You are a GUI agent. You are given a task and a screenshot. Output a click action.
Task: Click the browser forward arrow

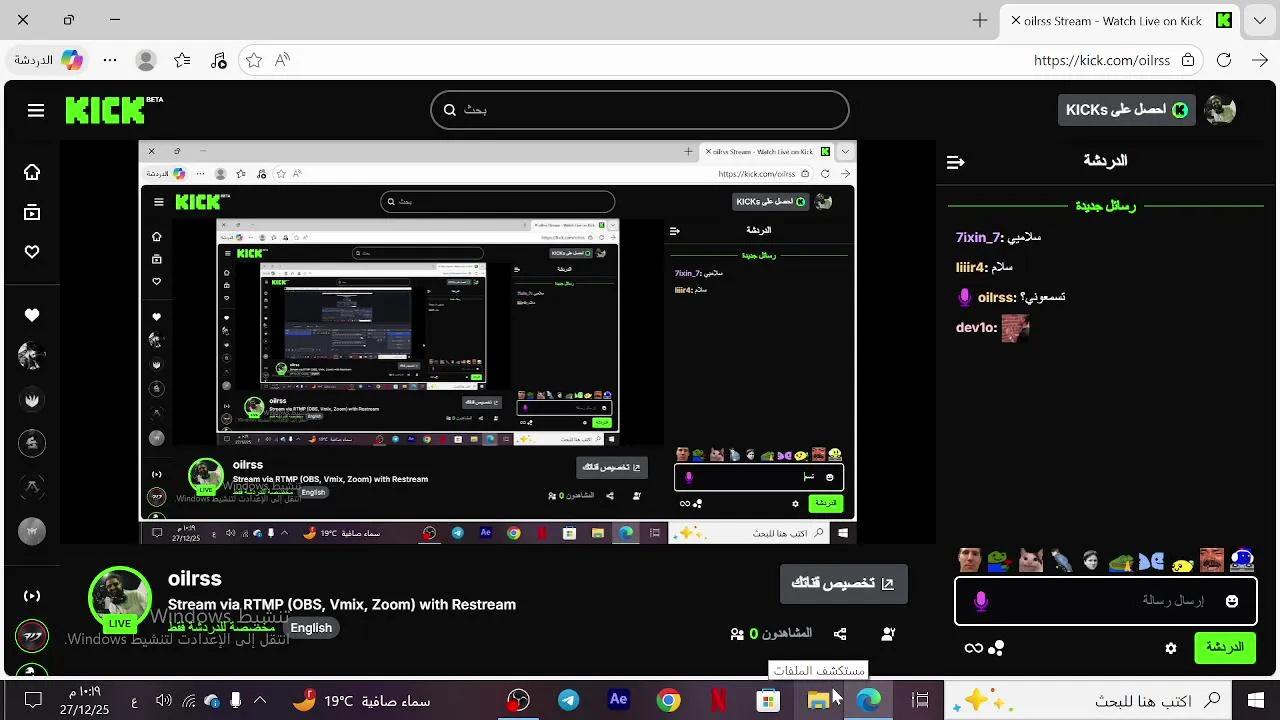point(1260,60)
